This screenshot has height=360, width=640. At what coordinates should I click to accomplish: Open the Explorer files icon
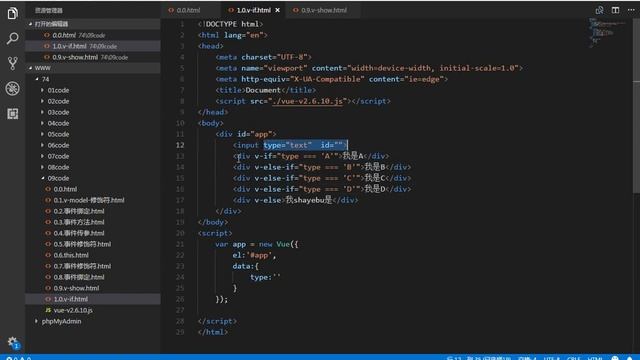(x=12, y=13)
